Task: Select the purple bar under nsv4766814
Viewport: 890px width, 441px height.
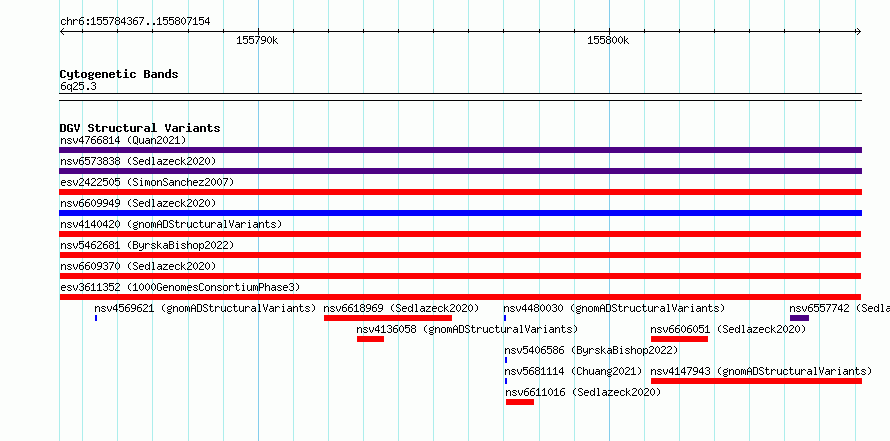Action: (x=460, y=150)
